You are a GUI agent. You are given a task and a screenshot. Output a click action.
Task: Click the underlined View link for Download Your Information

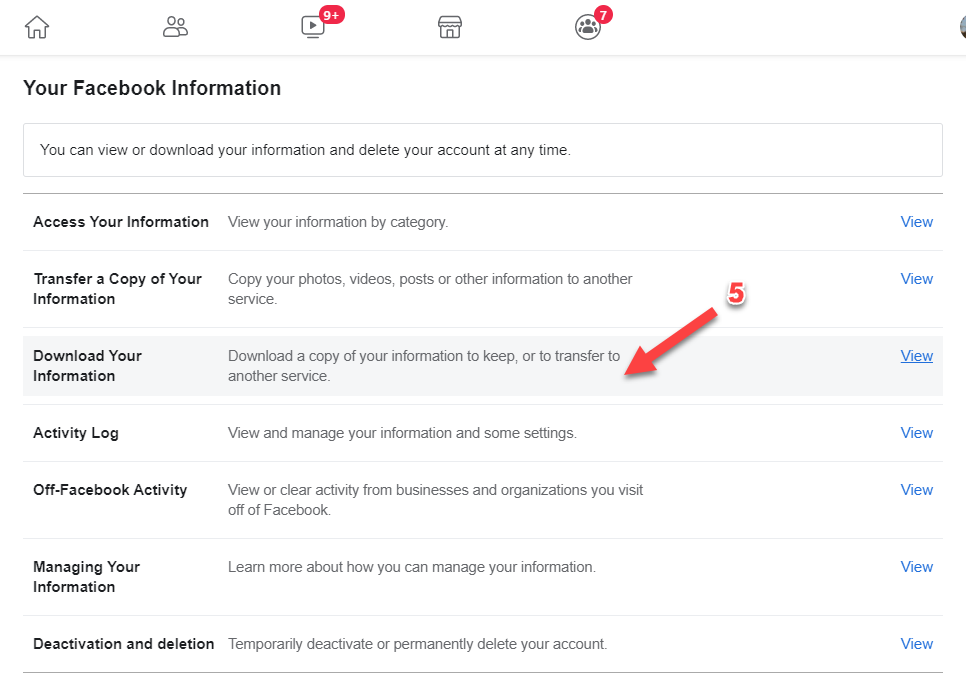coord(916,356)
